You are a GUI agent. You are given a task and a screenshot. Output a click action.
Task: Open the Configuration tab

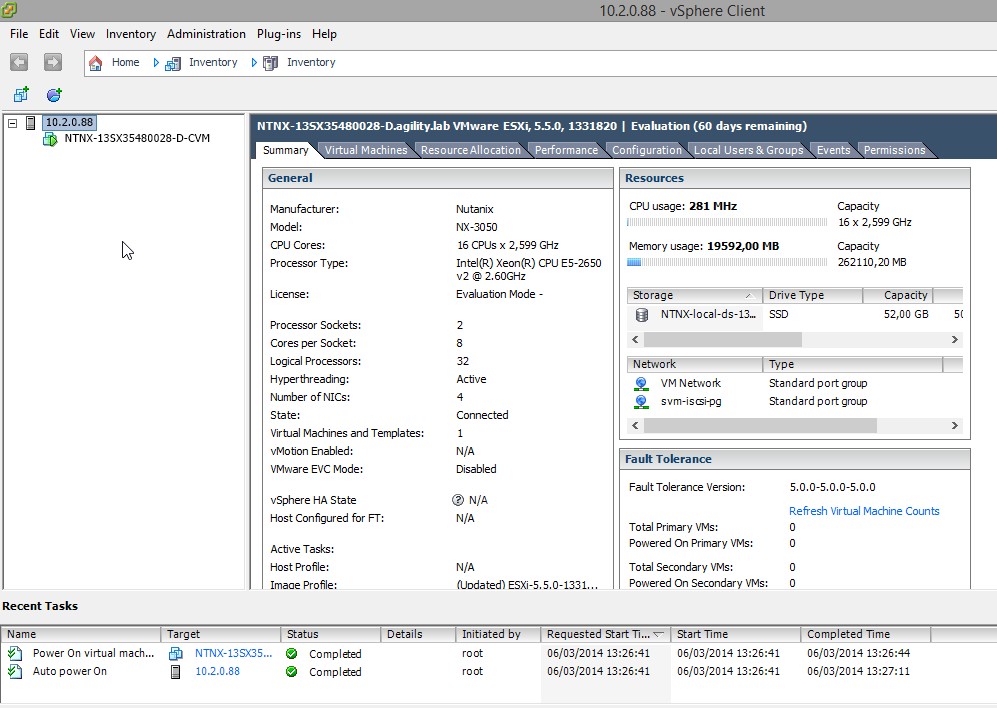pos(646,150)
